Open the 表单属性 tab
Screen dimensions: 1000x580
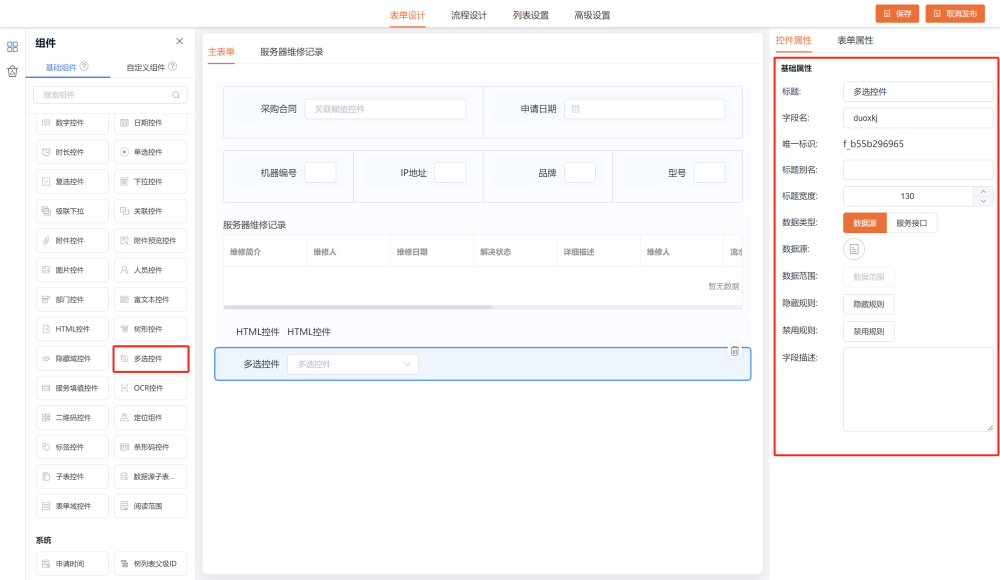coord(855,40)
